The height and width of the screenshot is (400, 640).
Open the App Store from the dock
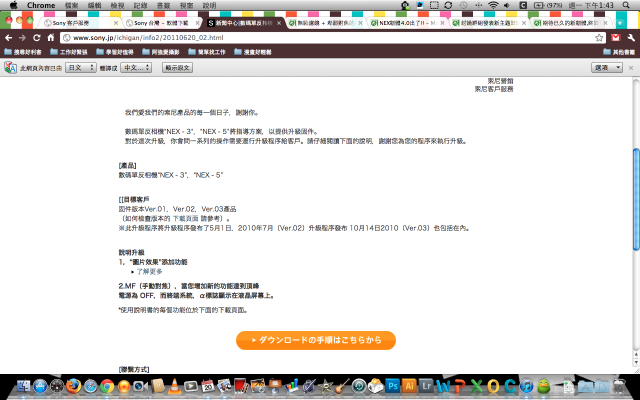tap(40, 386)
